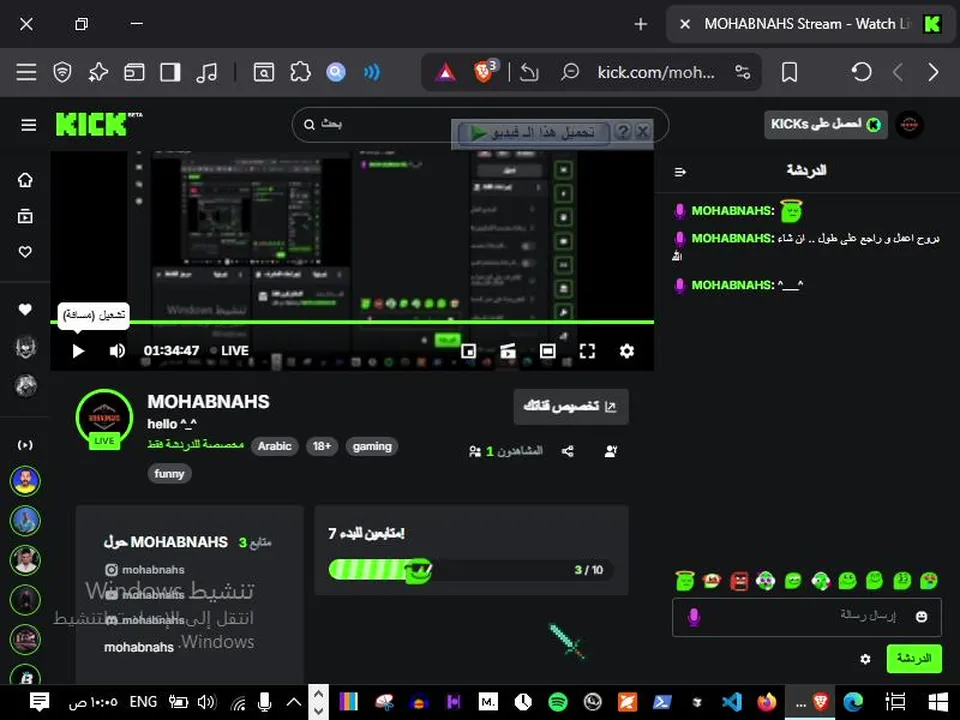Screen dimensions: 960x720
Task: Click the user icon beside the share icon
Action: (x=610, y=451)
